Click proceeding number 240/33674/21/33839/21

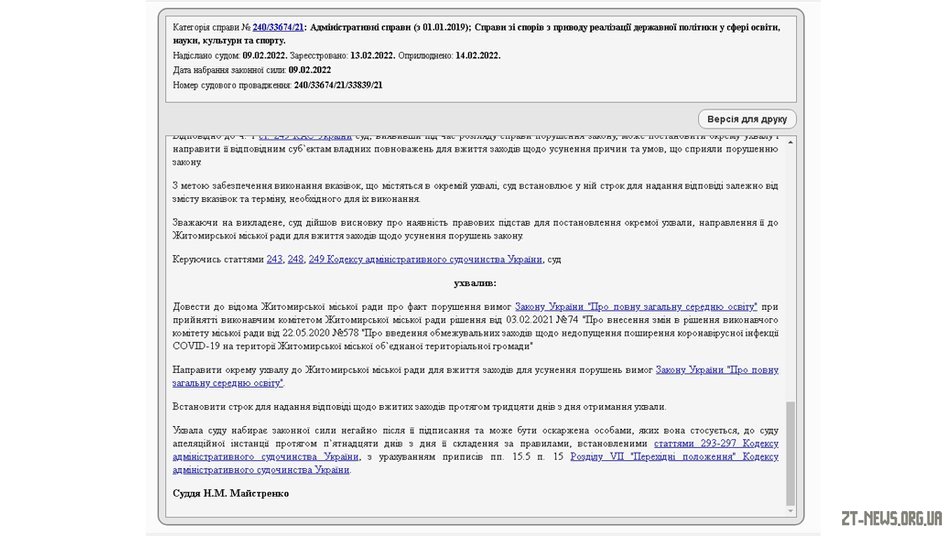tap(338, 85)
